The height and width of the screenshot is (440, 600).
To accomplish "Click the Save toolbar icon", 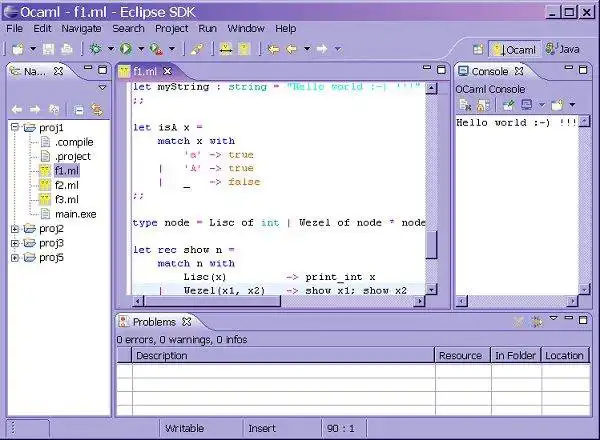I will click(x=48, y=49).
